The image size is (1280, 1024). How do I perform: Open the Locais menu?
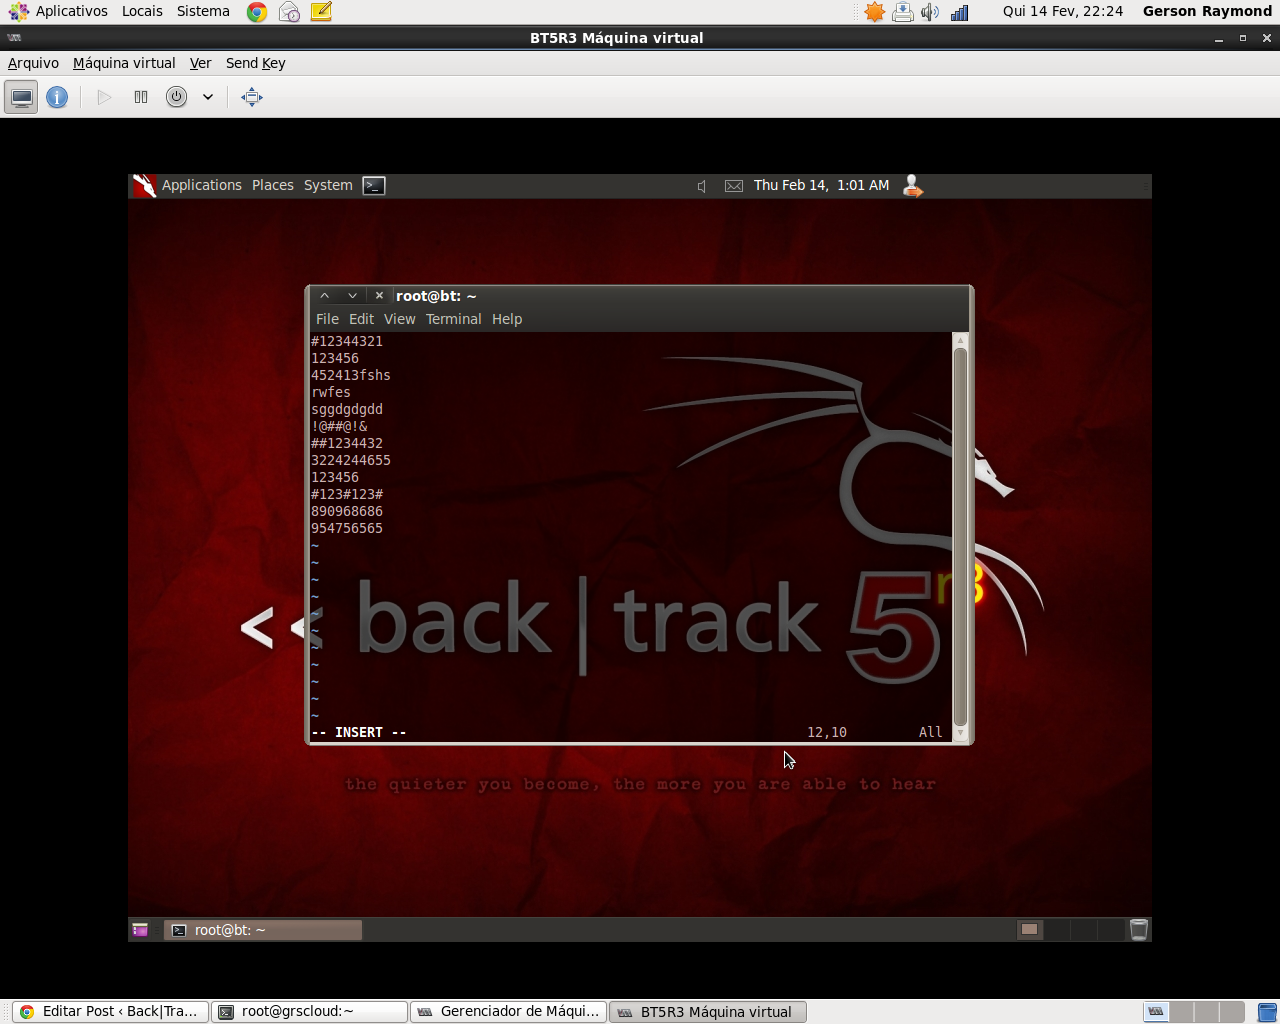coord(142,11)
